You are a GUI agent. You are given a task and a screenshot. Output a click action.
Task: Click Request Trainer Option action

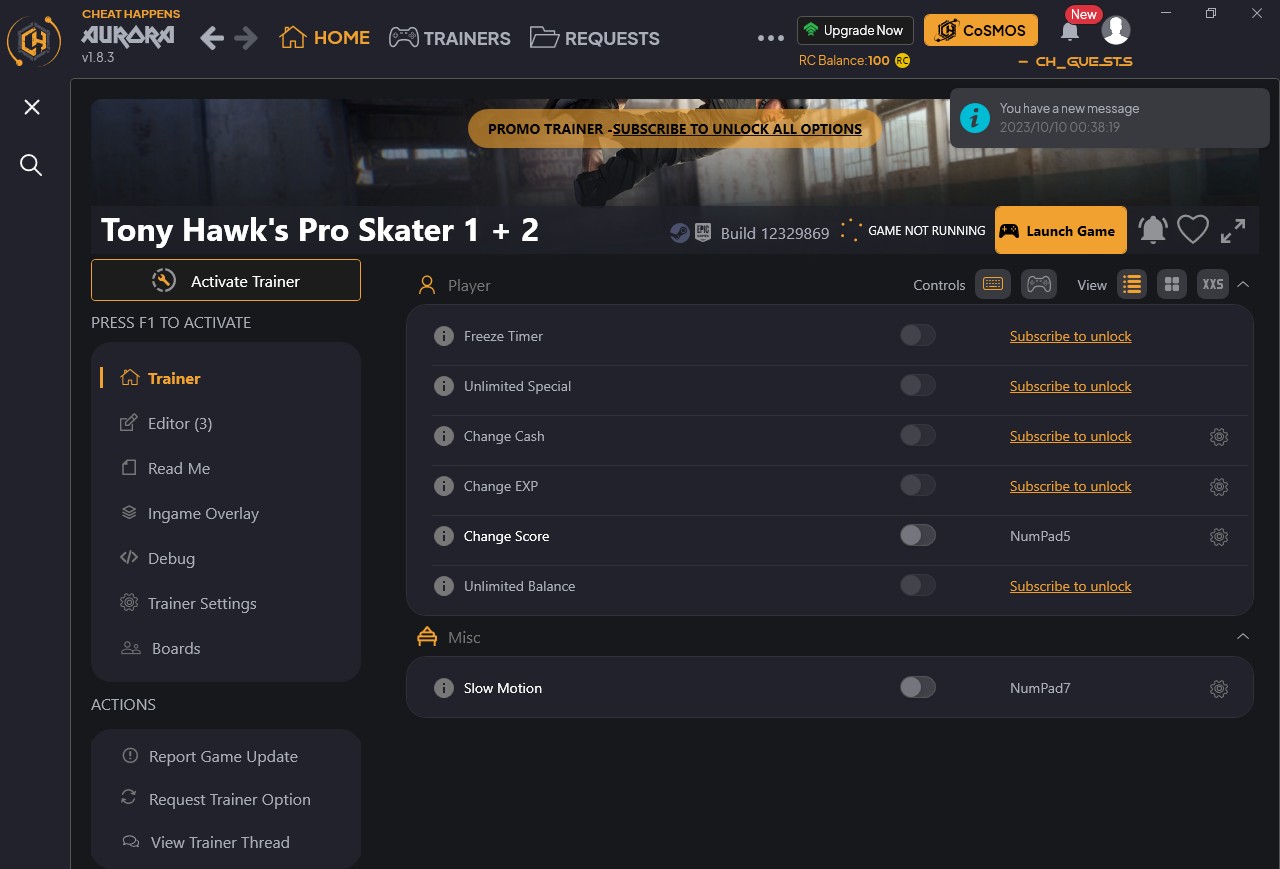216,799
